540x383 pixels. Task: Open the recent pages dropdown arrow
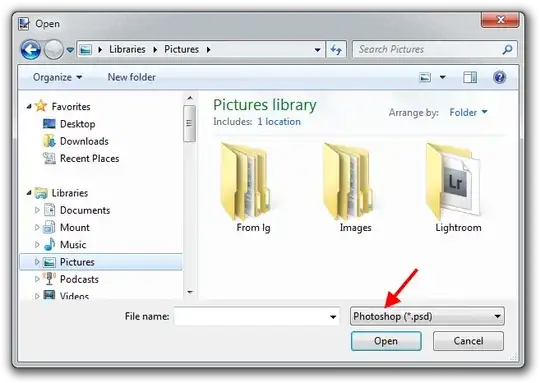pos(70,50)
